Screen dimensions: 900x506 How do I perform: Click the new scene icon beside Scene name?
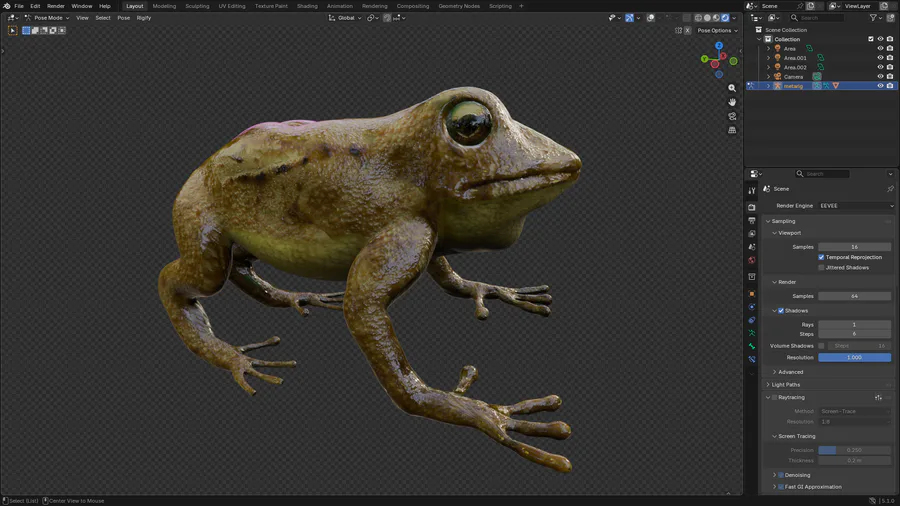click(810, 6)
